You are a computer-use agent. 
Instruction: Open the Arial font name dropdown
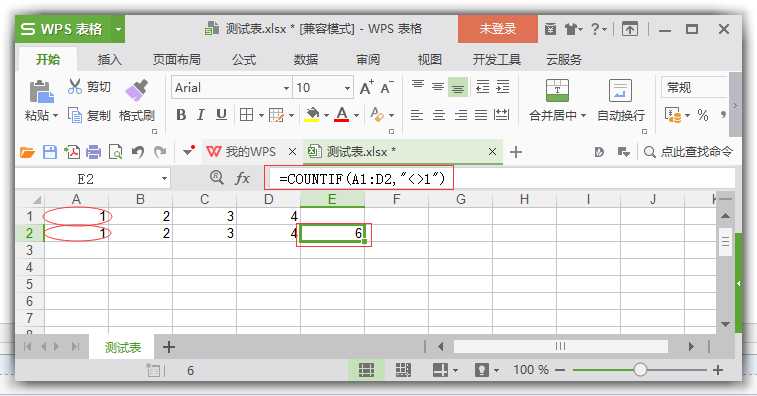click(286, 88)
